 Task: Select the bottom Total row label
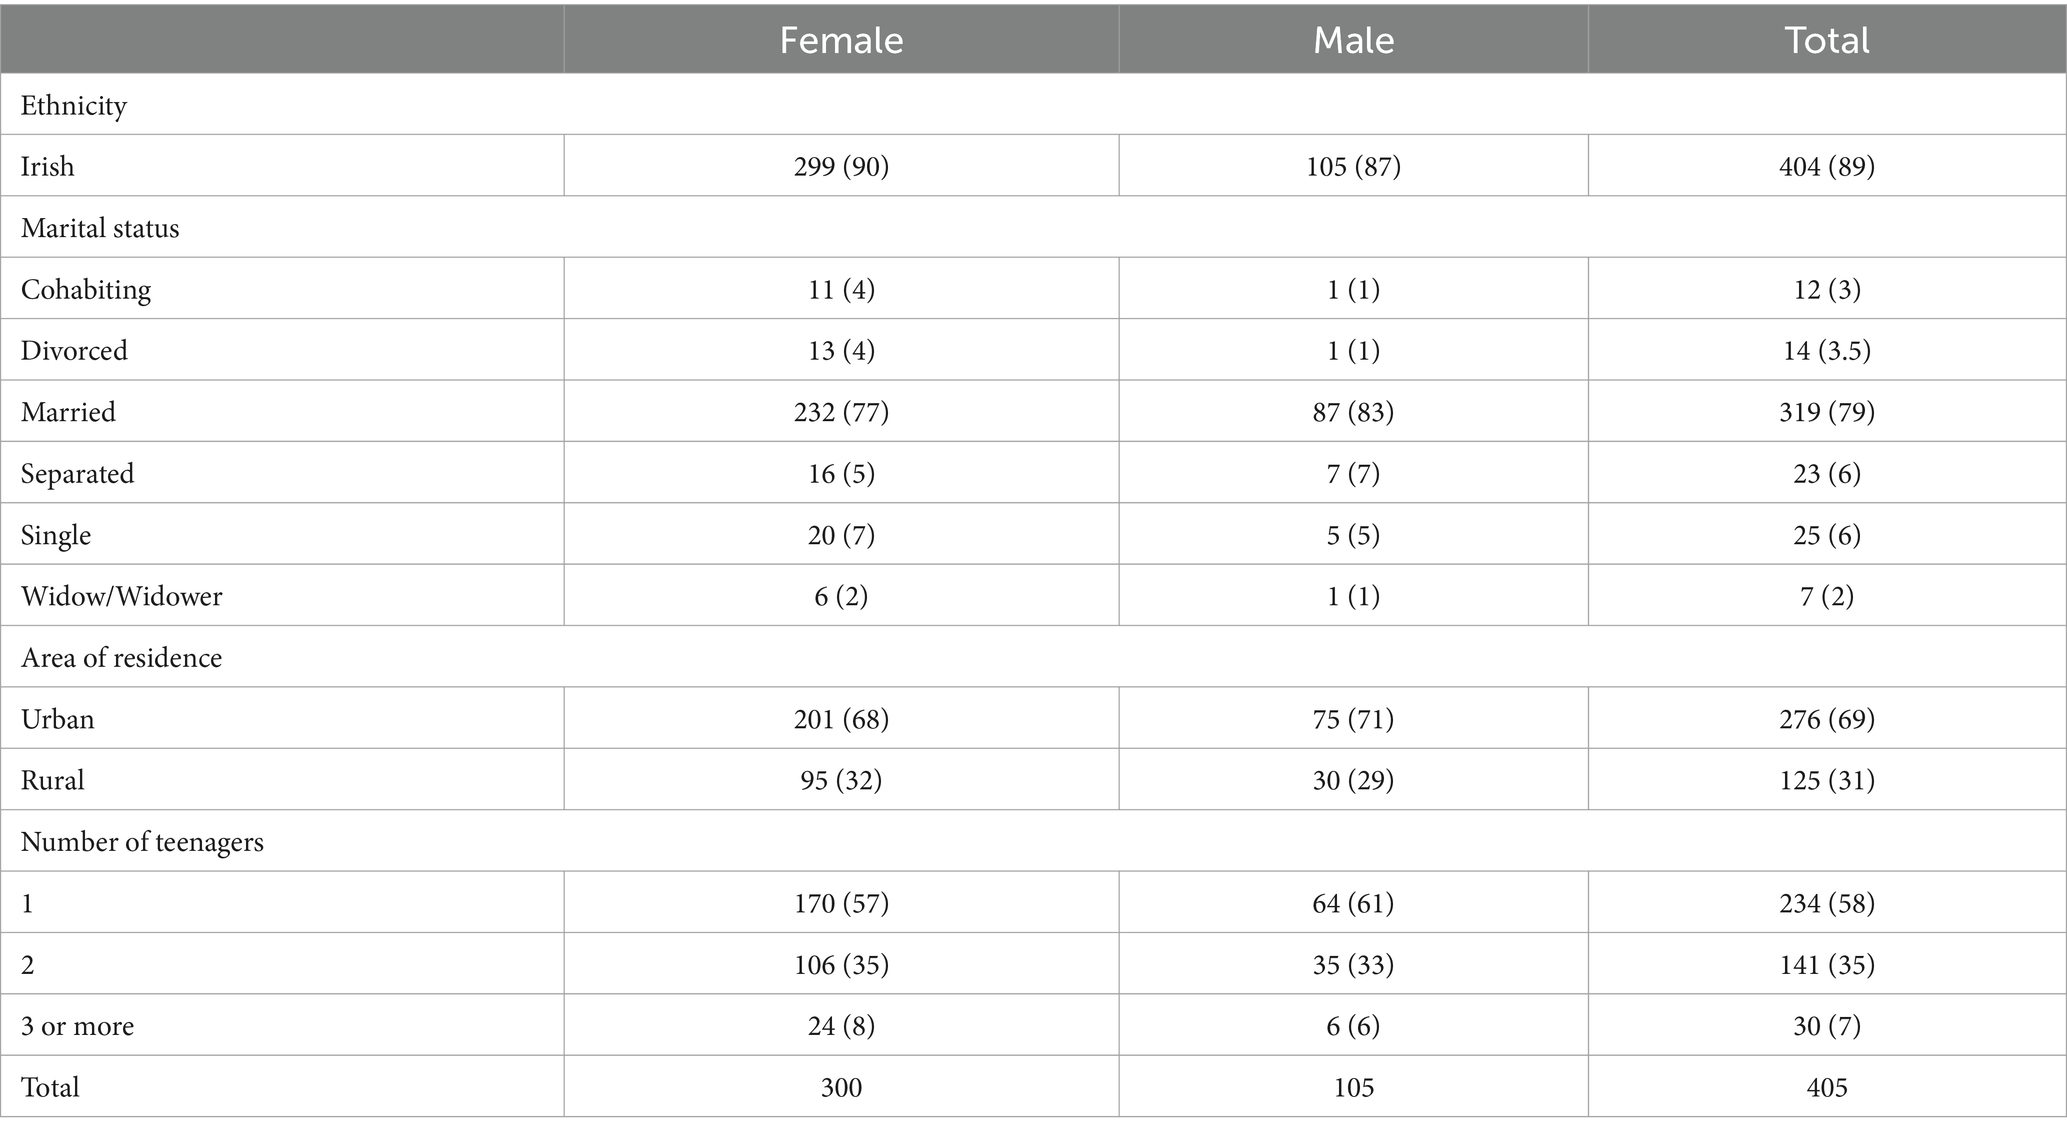(x=50, y=1088)
